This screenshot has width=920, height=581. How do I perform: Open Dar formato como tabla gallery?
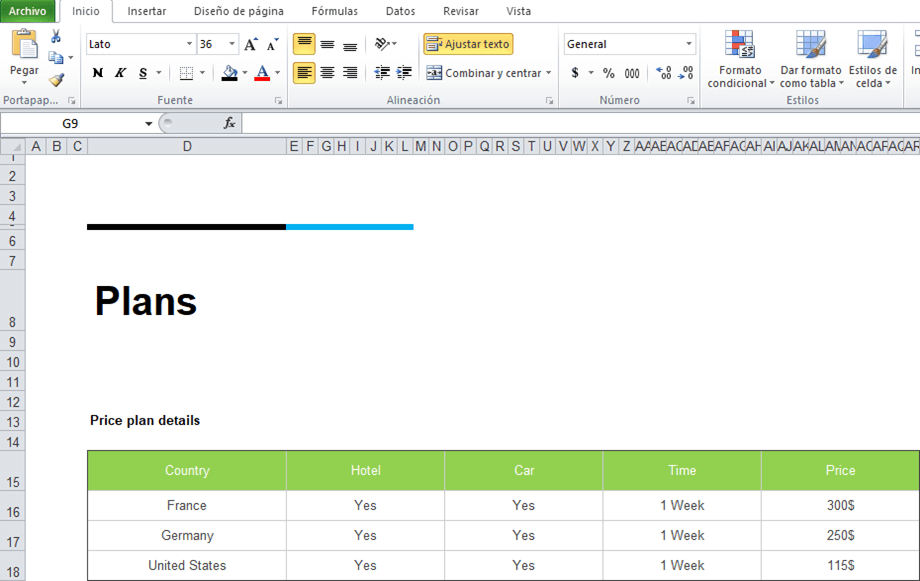click(x=811, y=59)
